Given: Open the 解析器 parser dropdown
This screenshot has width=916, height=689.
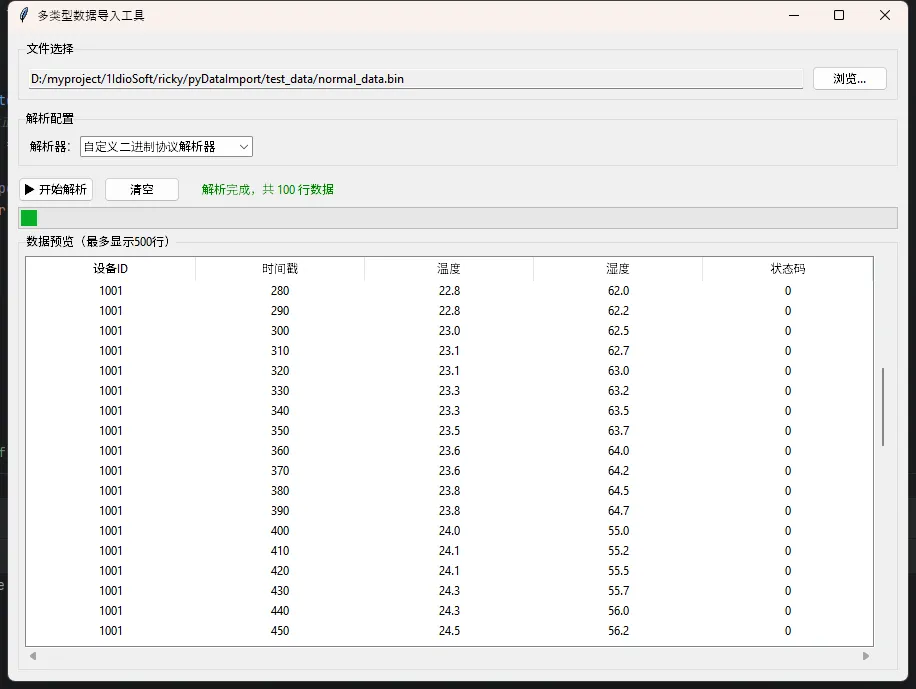Looking at the screenshot, I should tap(166, 147).
